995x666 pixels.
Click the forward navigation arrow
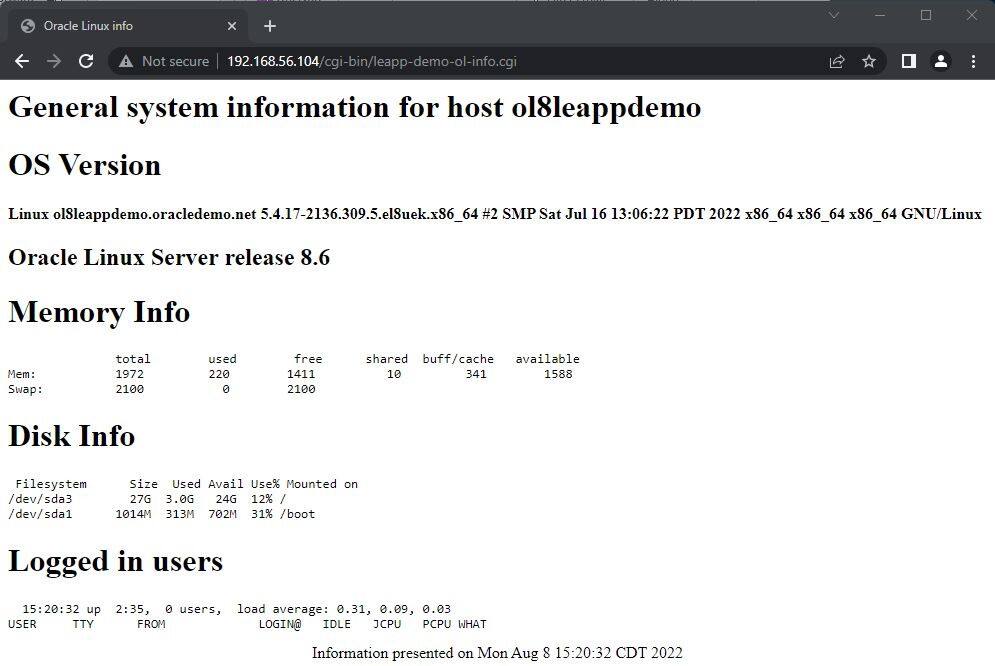pyautogui.click(x=54, y=60)
